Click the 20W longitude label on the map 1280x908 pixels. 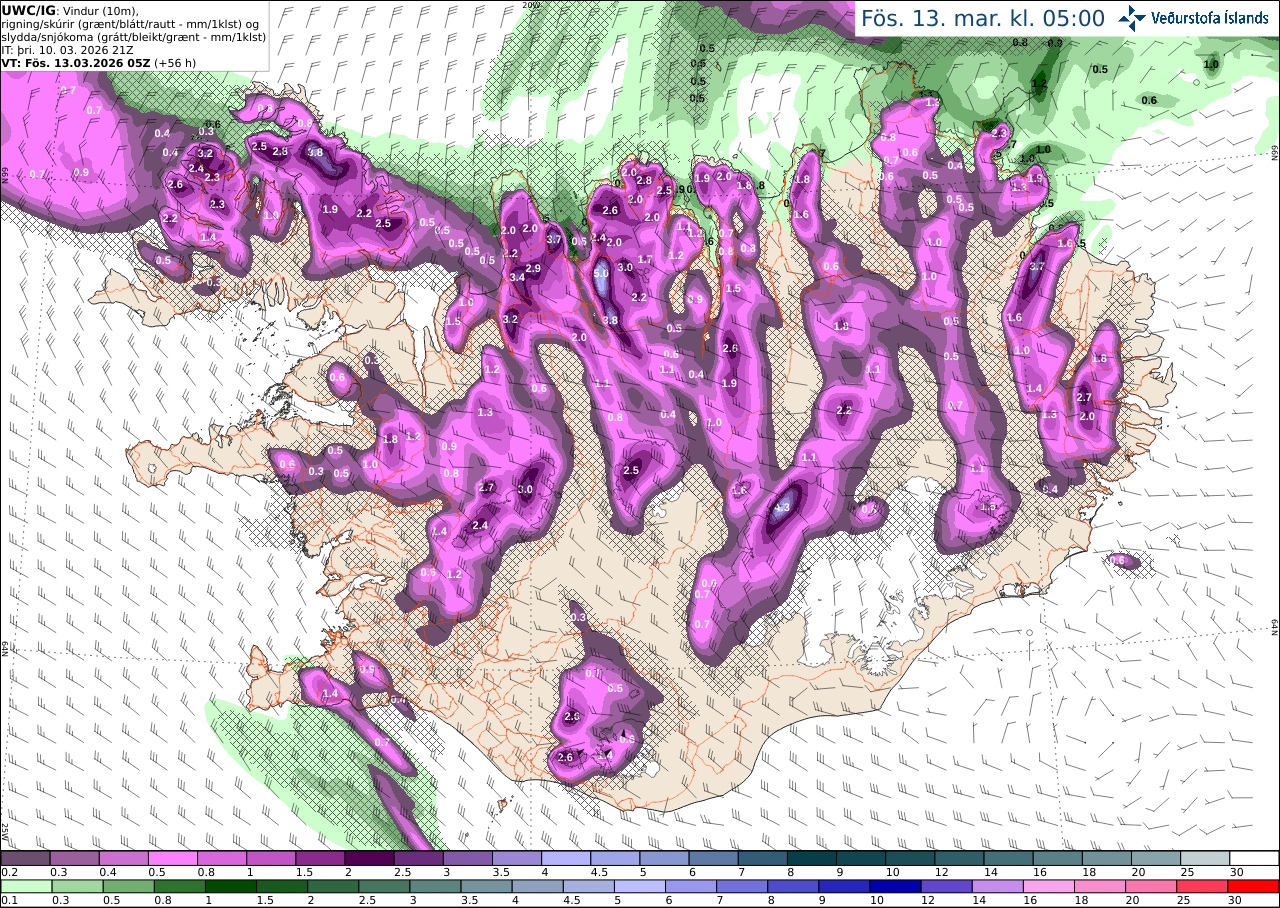coord(531,5)
